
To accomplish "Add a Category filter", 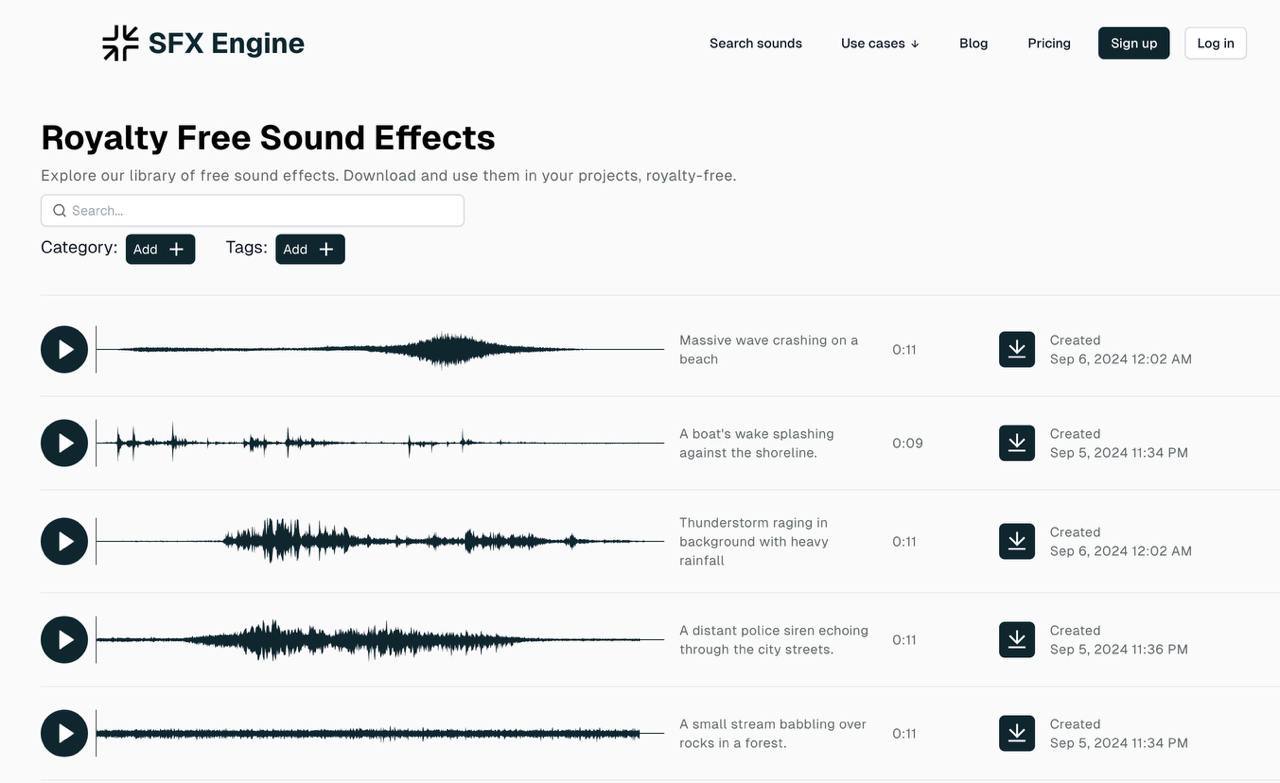I will coord(160,249).
